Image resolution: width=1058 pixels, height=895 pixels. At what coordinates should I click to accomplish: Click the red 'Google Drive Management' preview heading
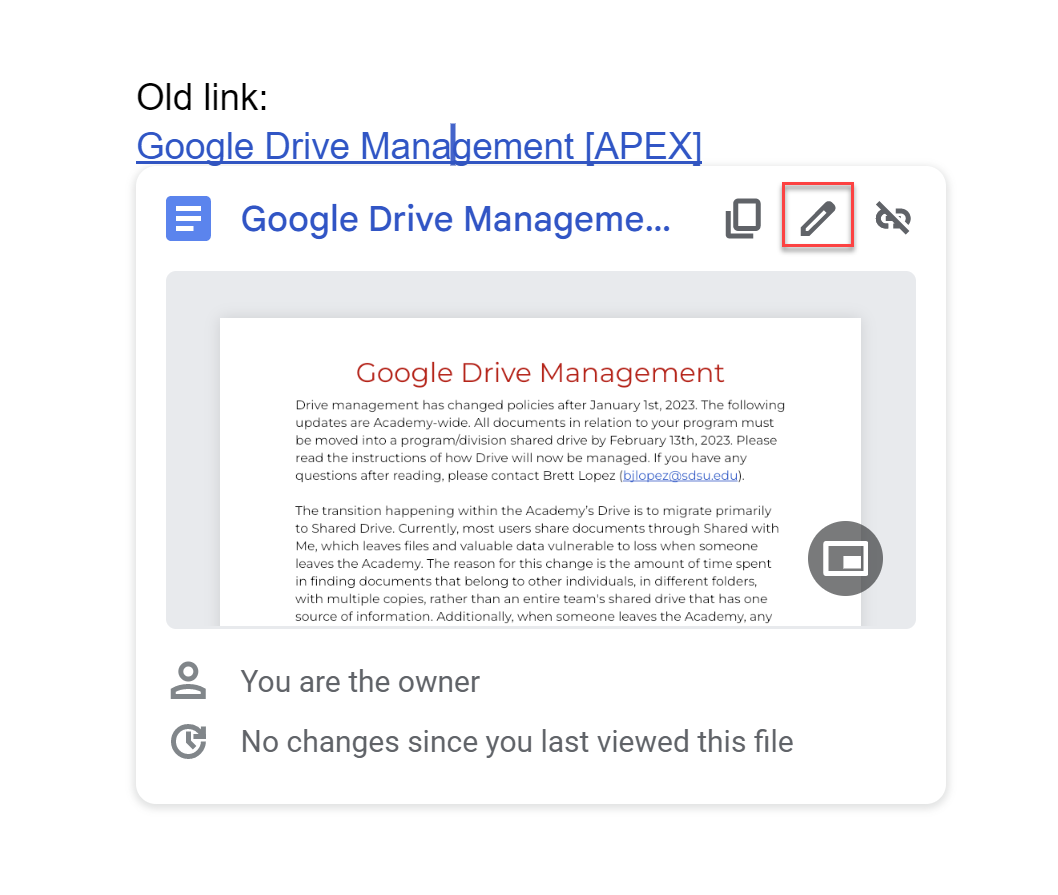(x=540, y=373)
